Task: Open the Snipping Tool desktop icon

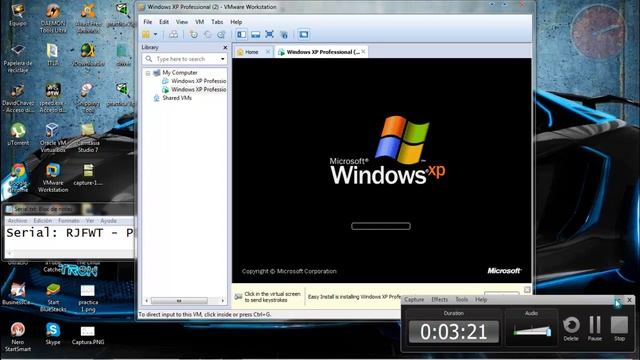Action: pos(88,98)
